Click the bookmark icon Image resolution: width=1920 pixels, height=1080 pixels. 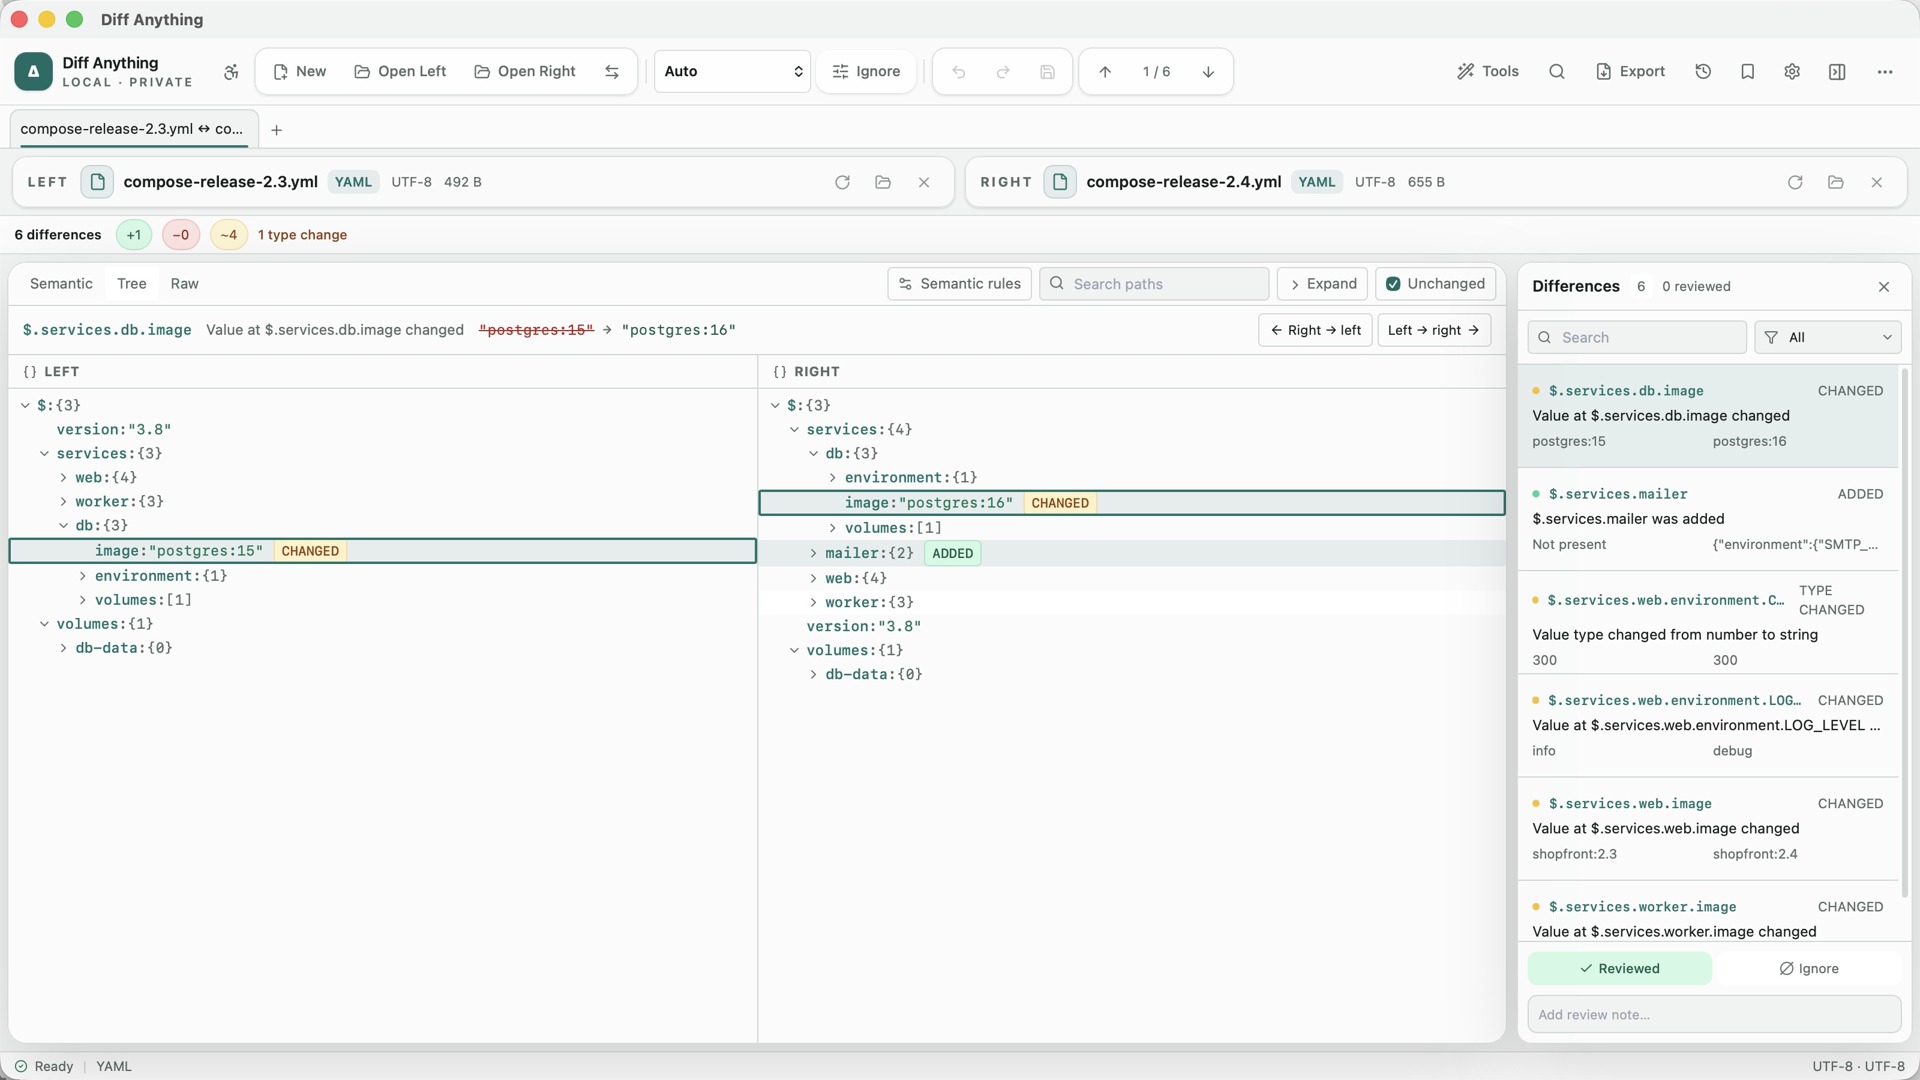[1747, 72]
